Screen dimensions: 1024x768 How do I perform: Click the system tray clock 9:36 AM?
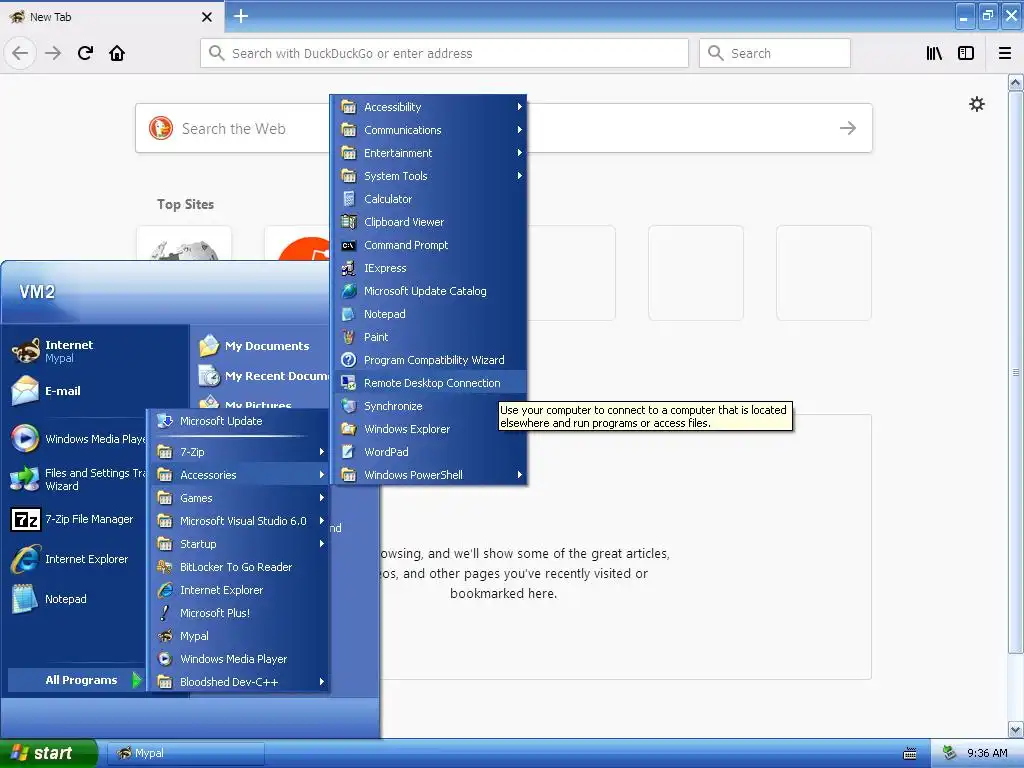click(987, 753)
